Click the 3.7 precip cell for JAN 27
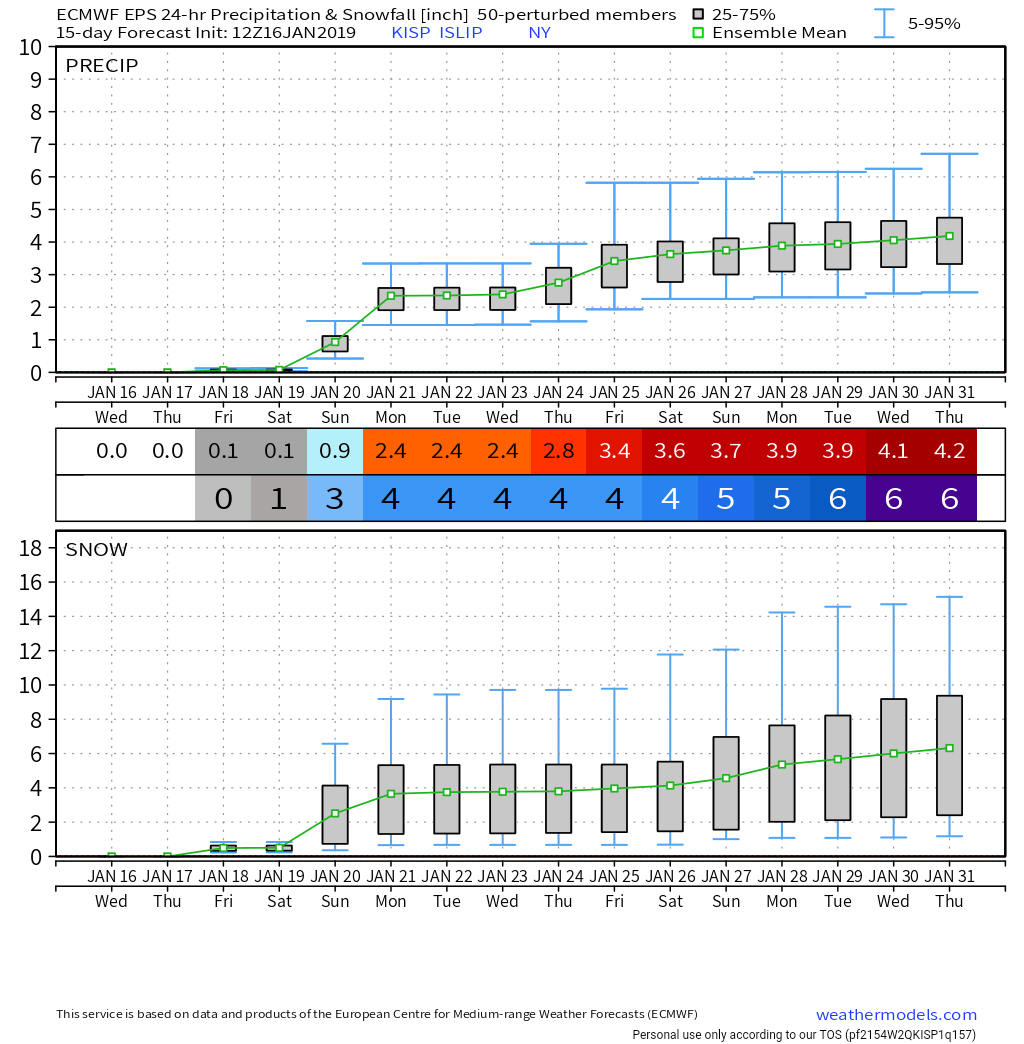Screen dimensions: 1024x1044 click(726, 451)
